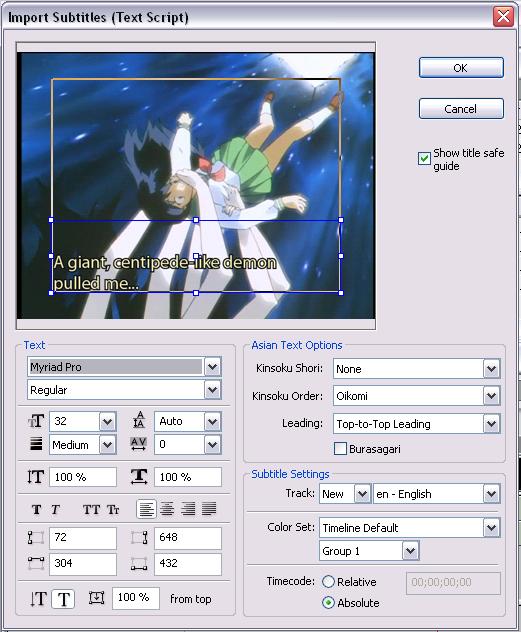Click the tracking AV icon
The width and height of the screenshot is (521, 632).
[138, 444]
